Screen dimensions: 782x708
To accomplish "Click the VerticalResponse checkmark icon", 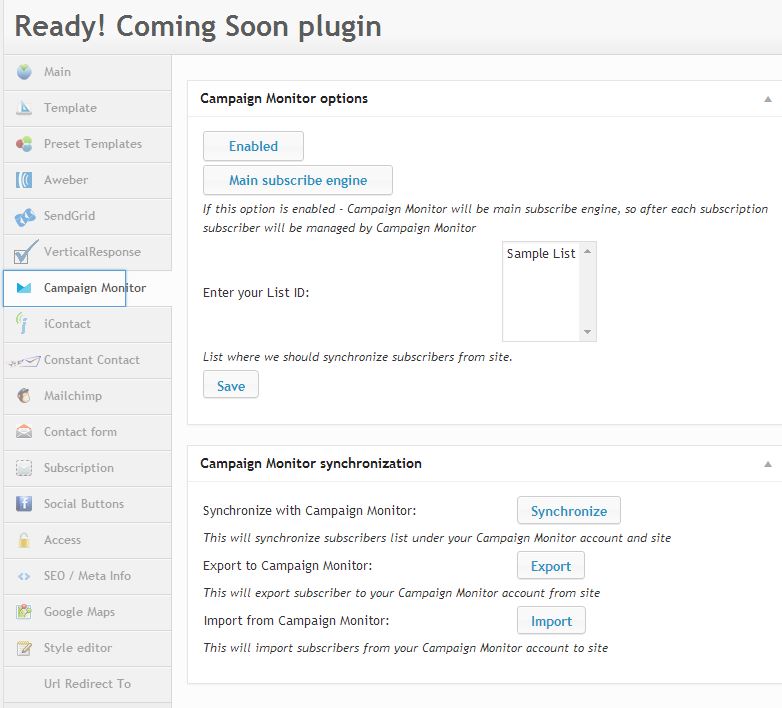I will [x=25, y=252].
